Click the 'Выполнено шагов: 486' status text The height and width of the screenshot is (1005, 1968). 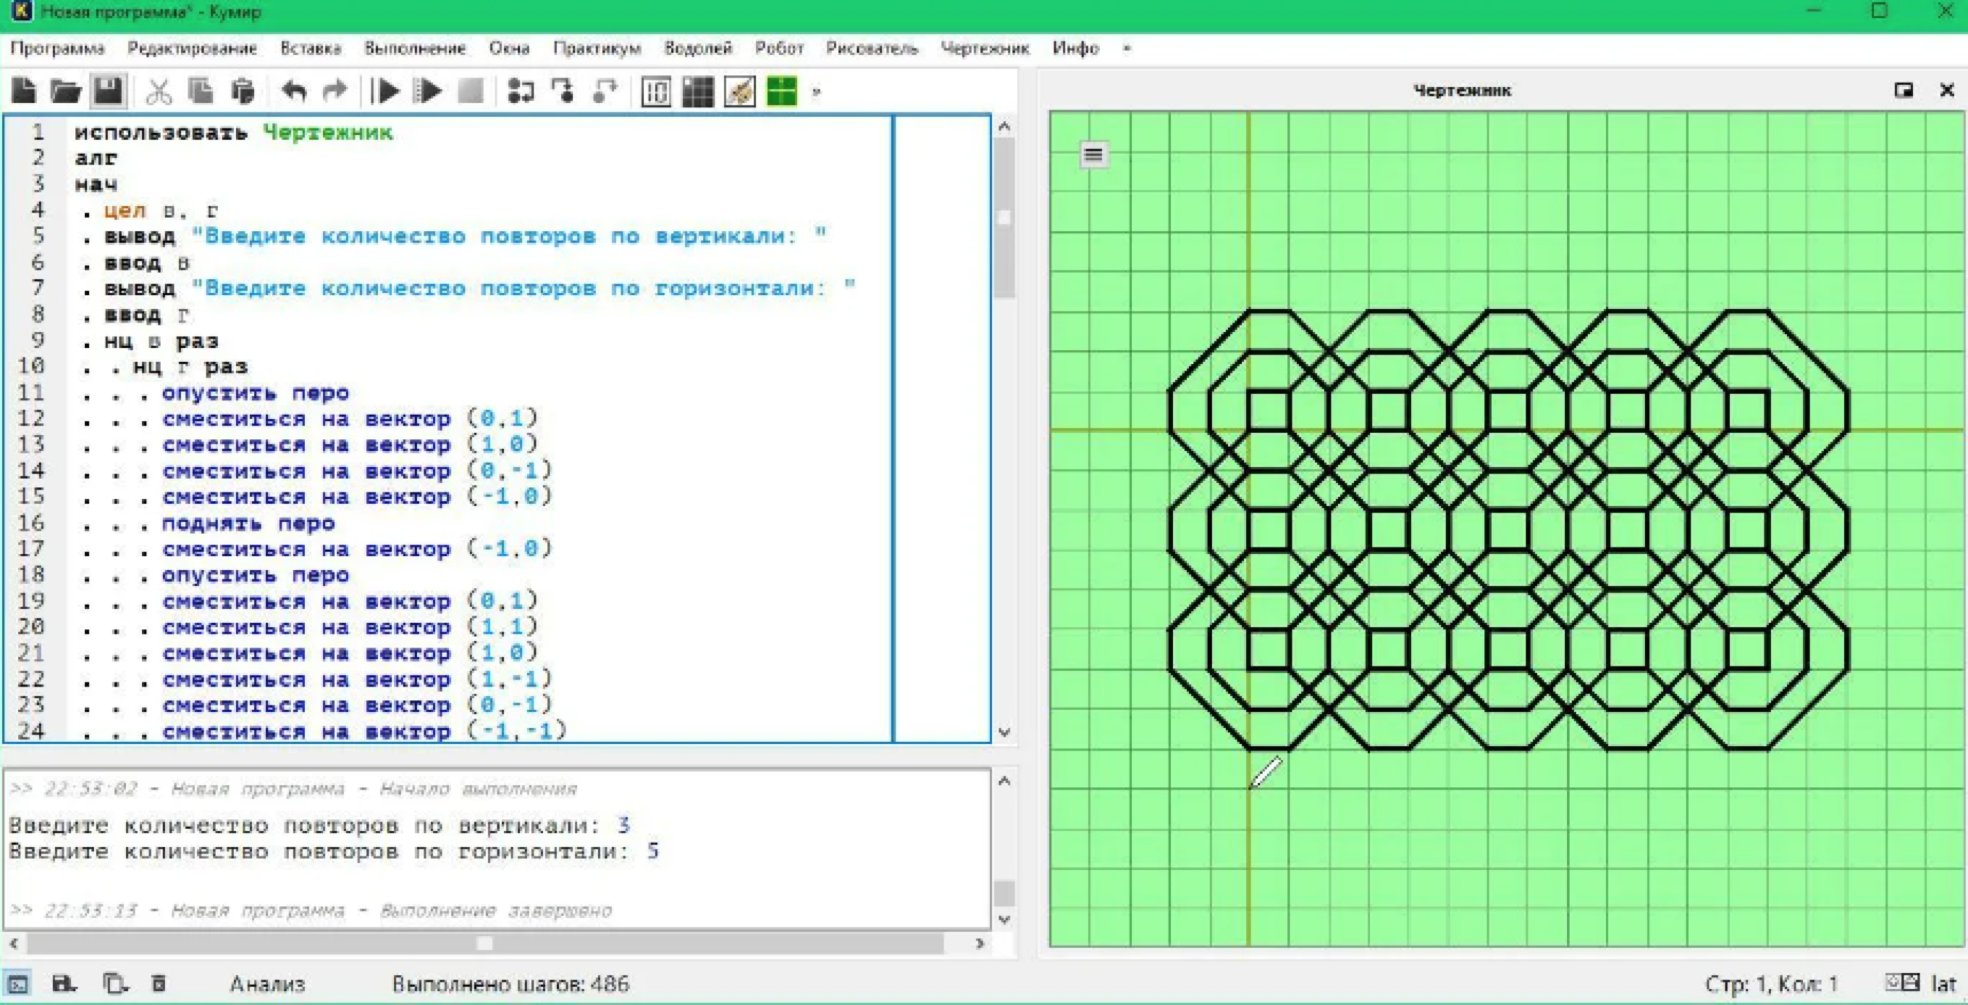[510, 984]
